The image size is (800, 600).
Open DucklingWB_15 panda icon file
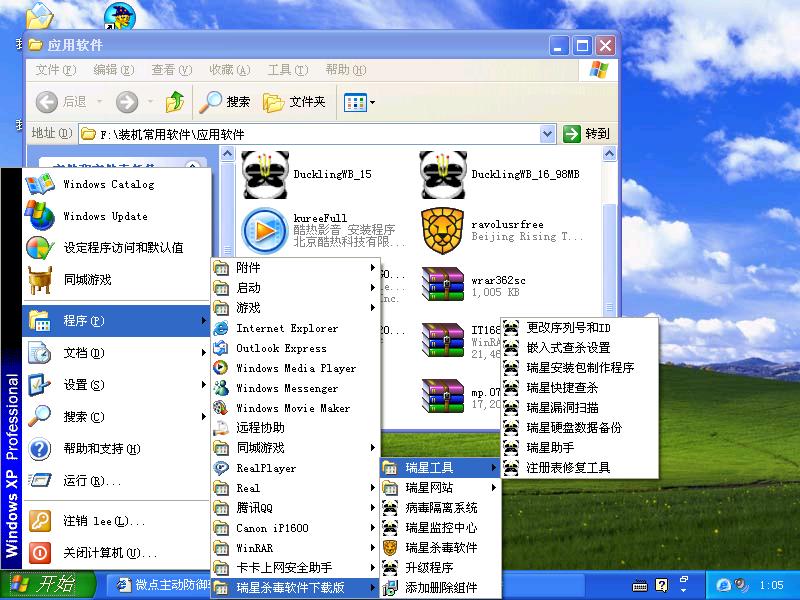click(265, 174)
